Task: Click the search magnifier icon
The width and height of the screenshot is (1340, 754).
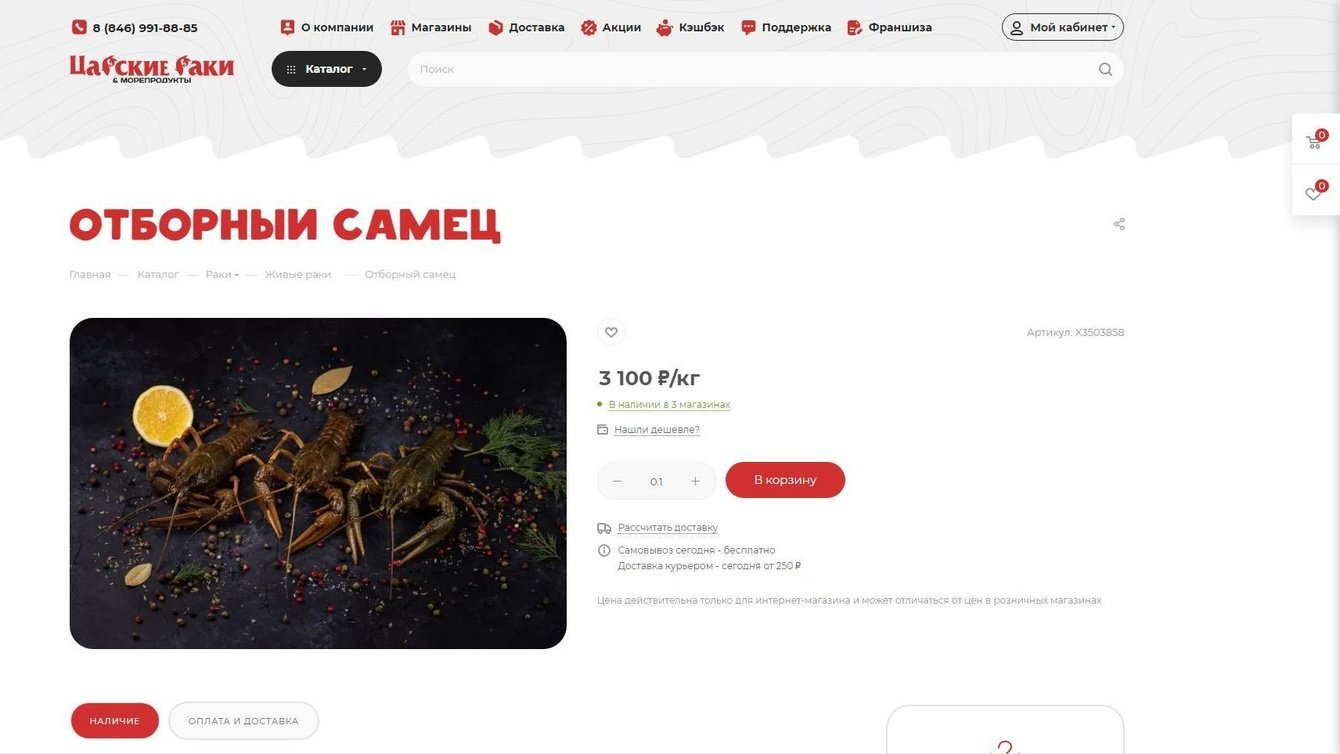Action: point(1105,69)
